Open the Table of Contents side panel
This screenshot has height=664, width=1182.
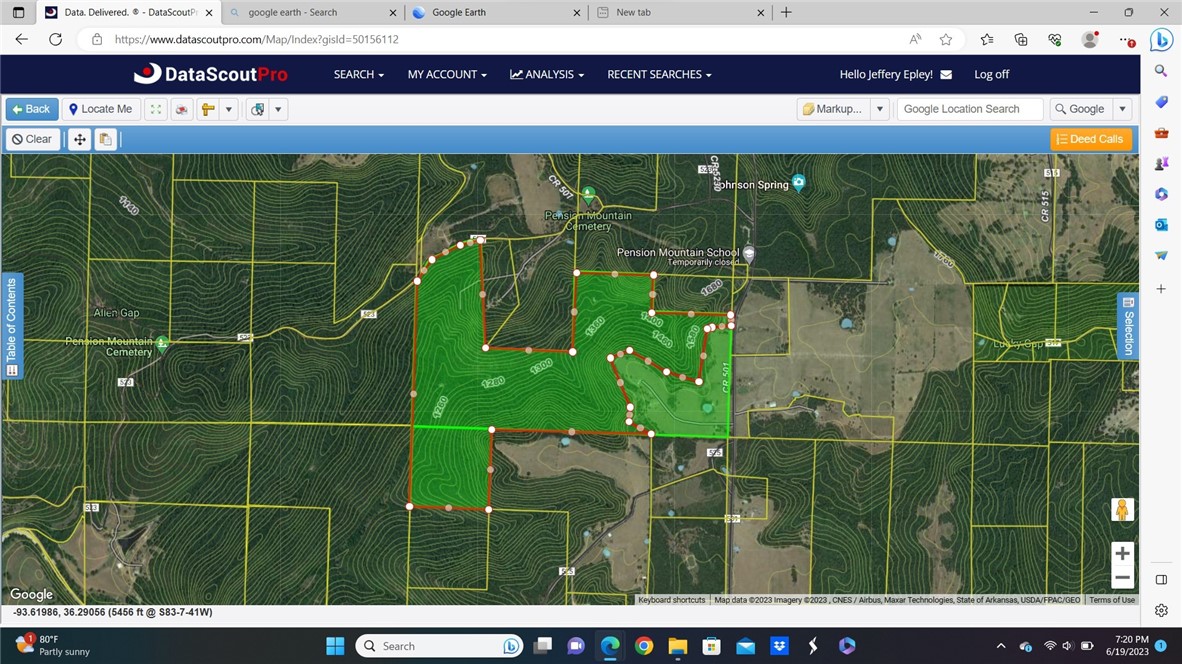pos(12,327)
